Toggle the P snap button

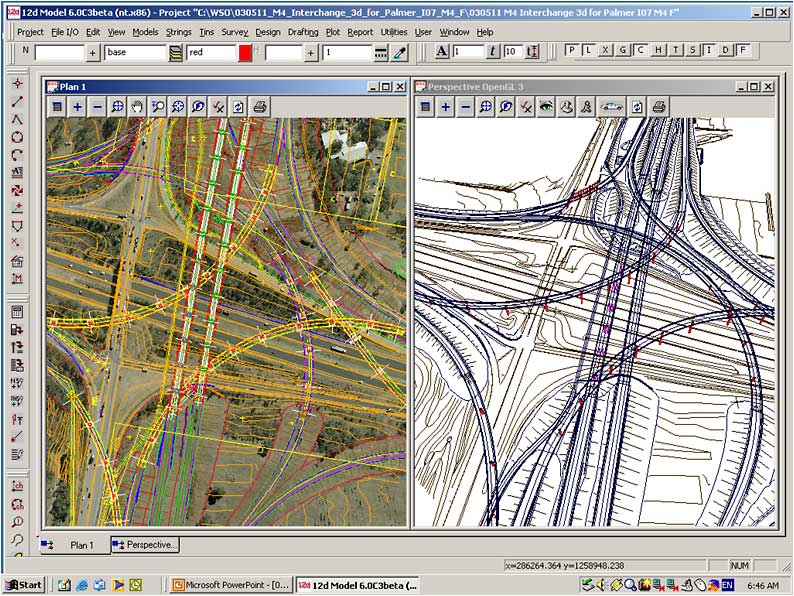[571, 50]
